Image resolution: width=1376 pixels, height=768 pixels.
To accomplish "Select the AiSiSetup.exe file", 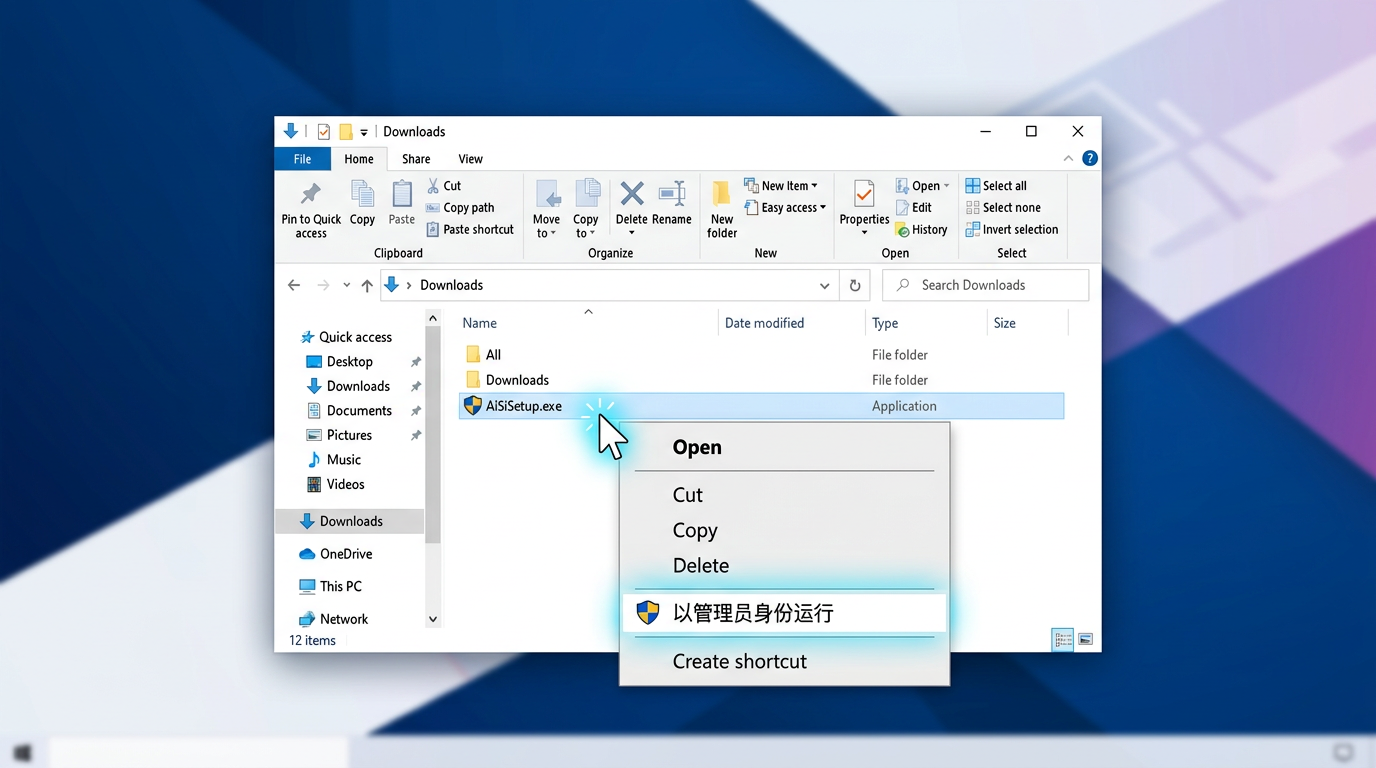I will pyautogui.click(x=761, y=406).
